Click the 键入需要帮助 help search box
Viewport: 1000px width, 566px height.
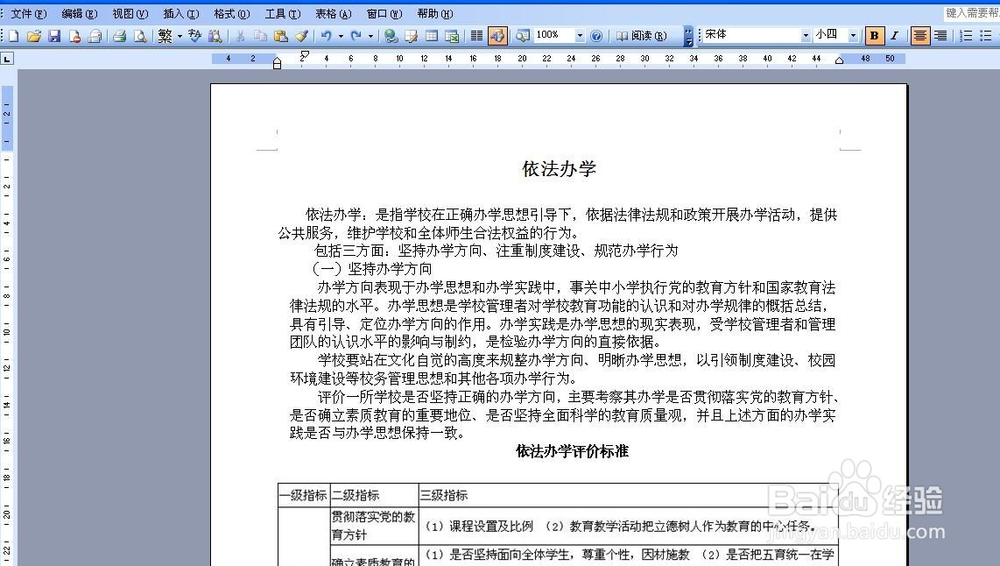(971, 13)
